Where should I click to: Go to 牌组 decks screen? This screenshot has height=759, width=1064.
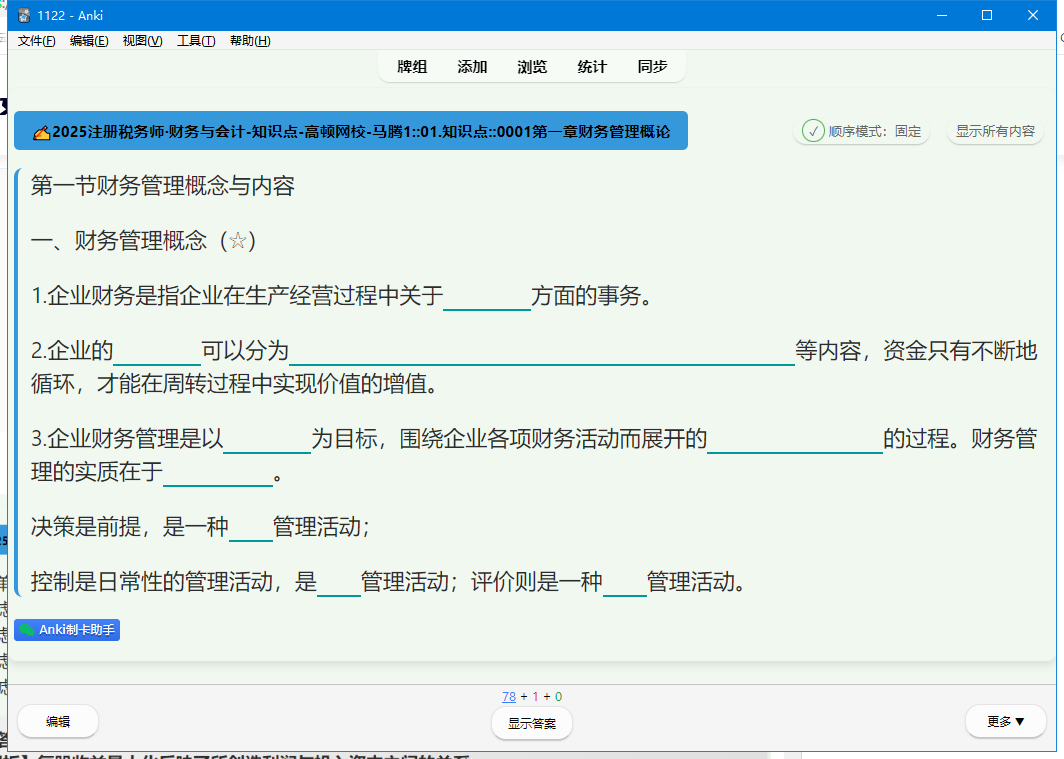click(x=412, y=66)
